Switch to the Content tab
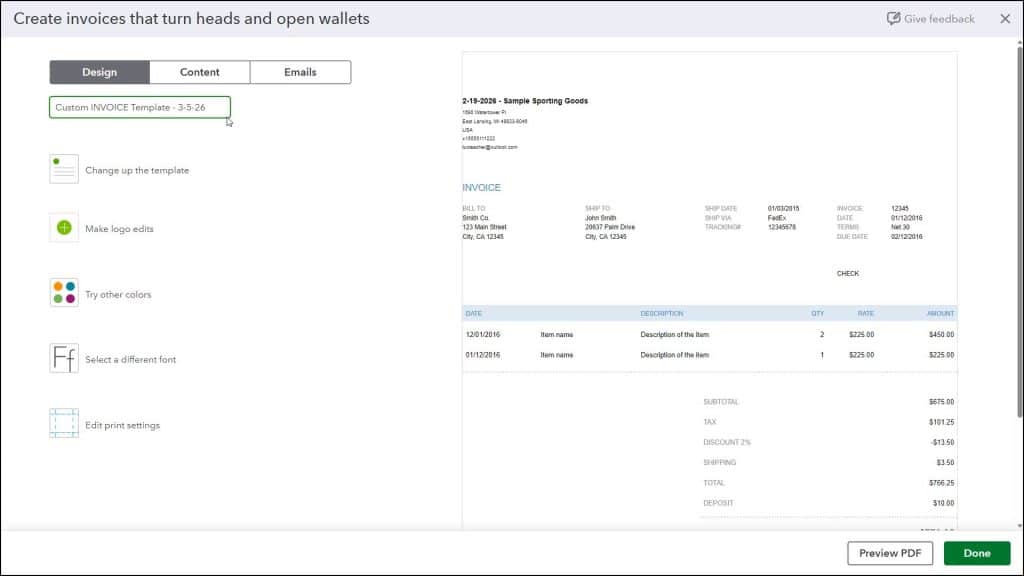Image resolution: width=1024 pixels, height=576 pixels. (200, 71)
